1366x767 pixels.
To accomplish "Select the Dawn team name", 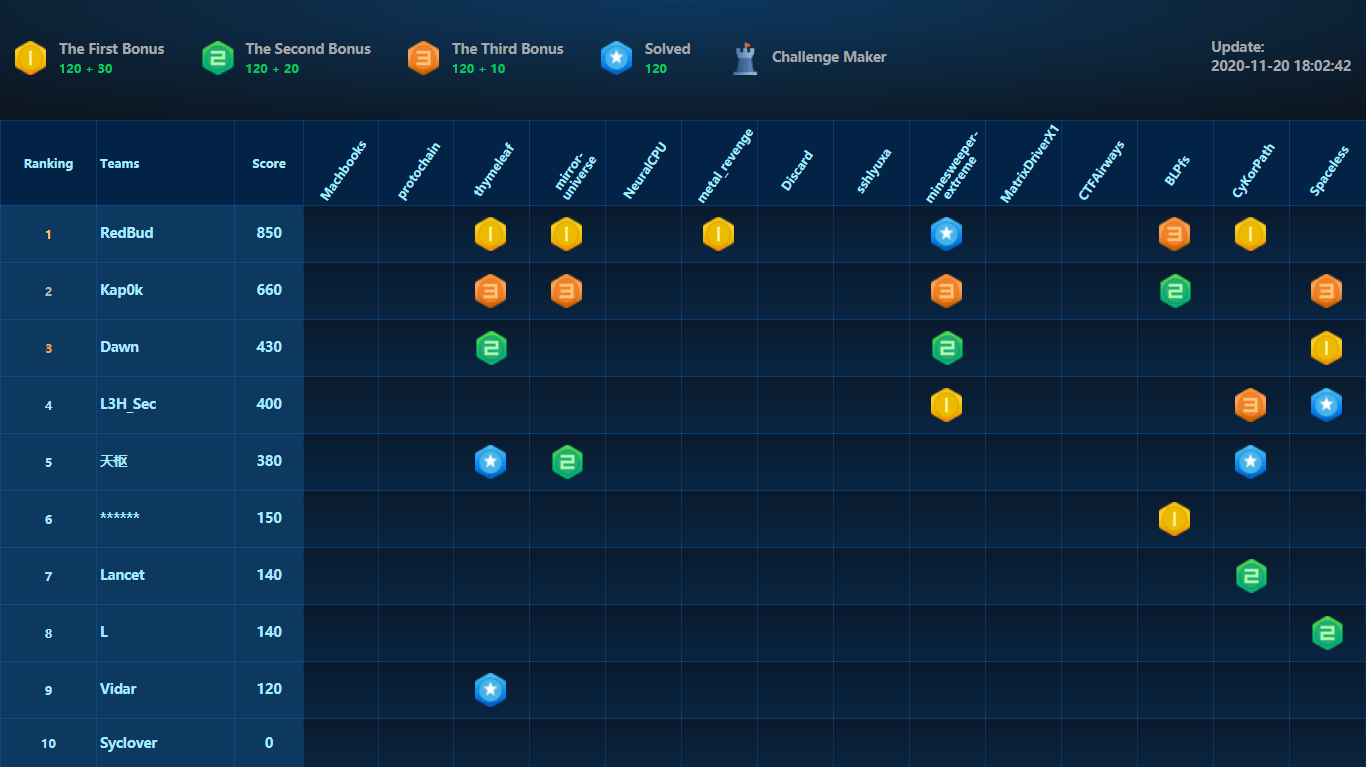I will click(120, 347).
